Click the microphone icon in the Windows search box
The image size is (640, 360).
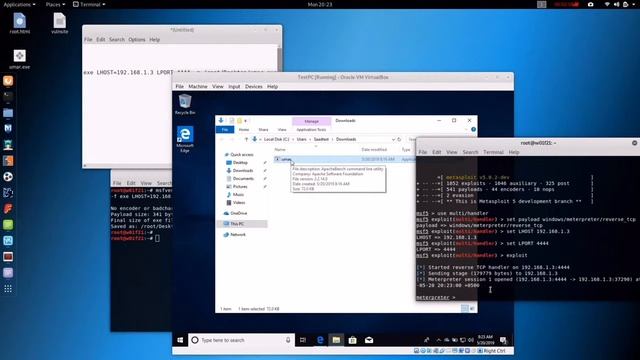288,340
